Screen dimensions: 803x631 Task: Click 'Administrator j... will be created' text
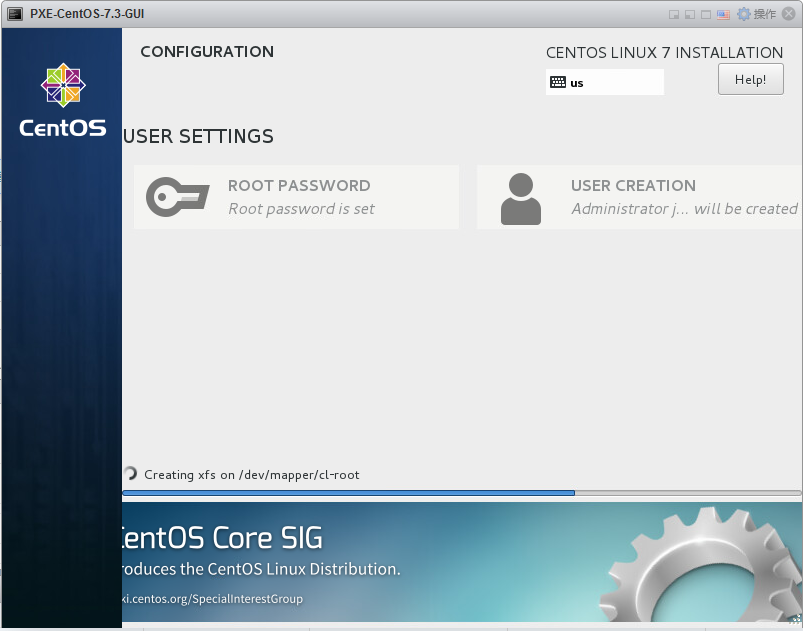(x=684, y=209)
